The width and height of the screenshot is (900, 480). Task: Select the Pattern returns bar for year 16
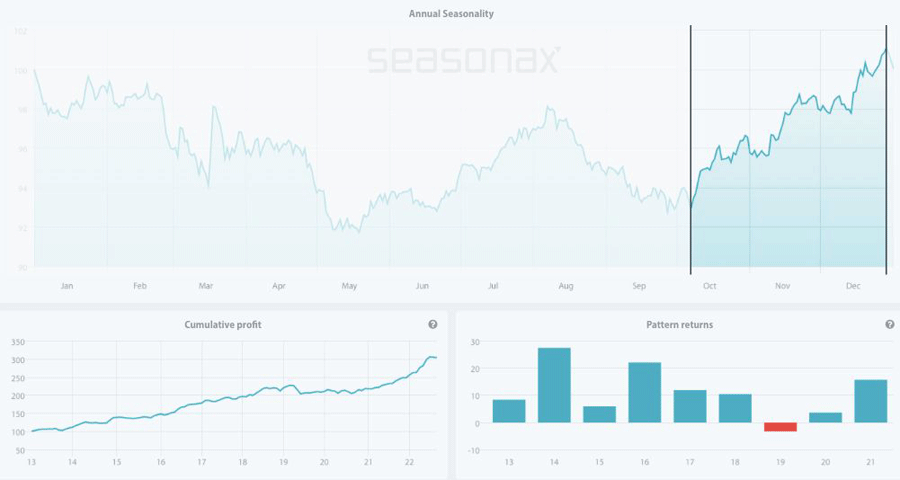click(644, 392)
